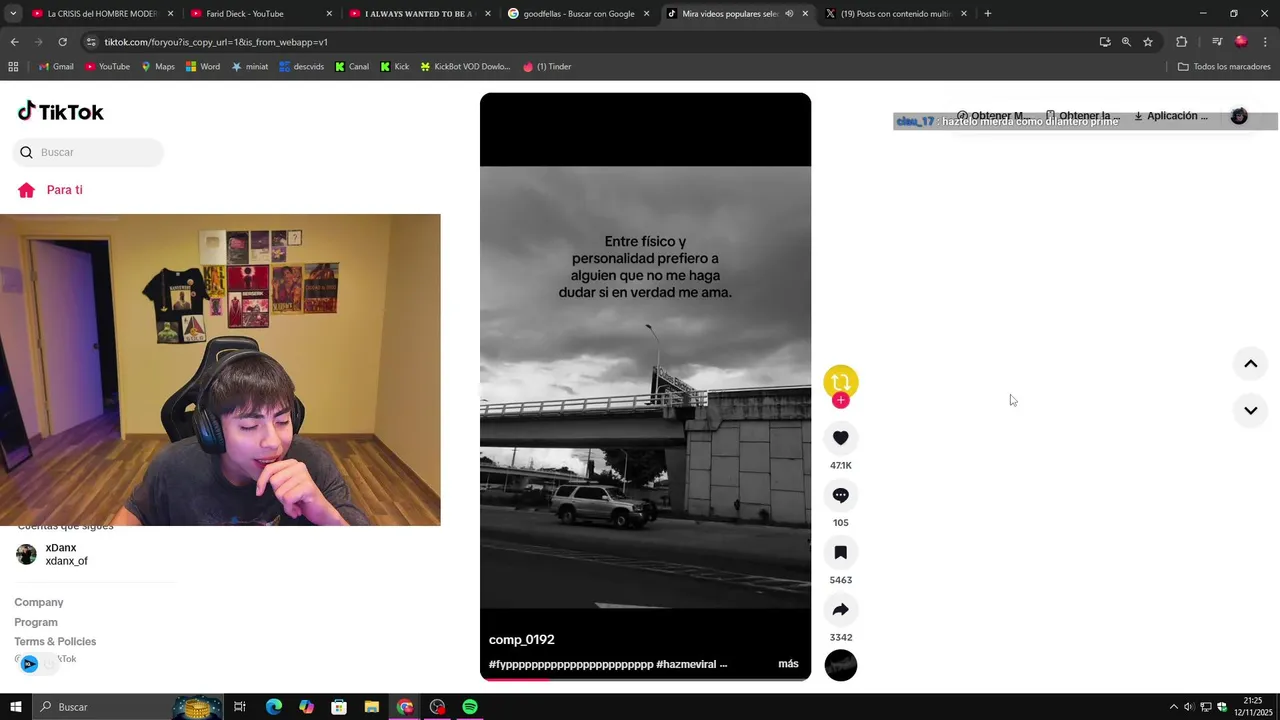This screenshot has width=1280, height=720.
Task: Show hidden system tray icons
Action: pos(1173,707)
